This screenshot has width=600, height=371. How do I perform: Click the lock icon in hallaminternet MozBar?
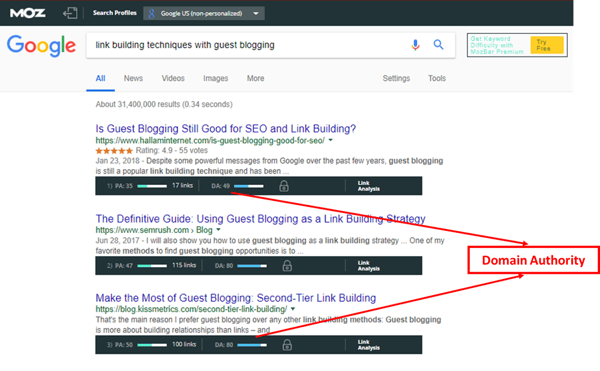point(284,186)
